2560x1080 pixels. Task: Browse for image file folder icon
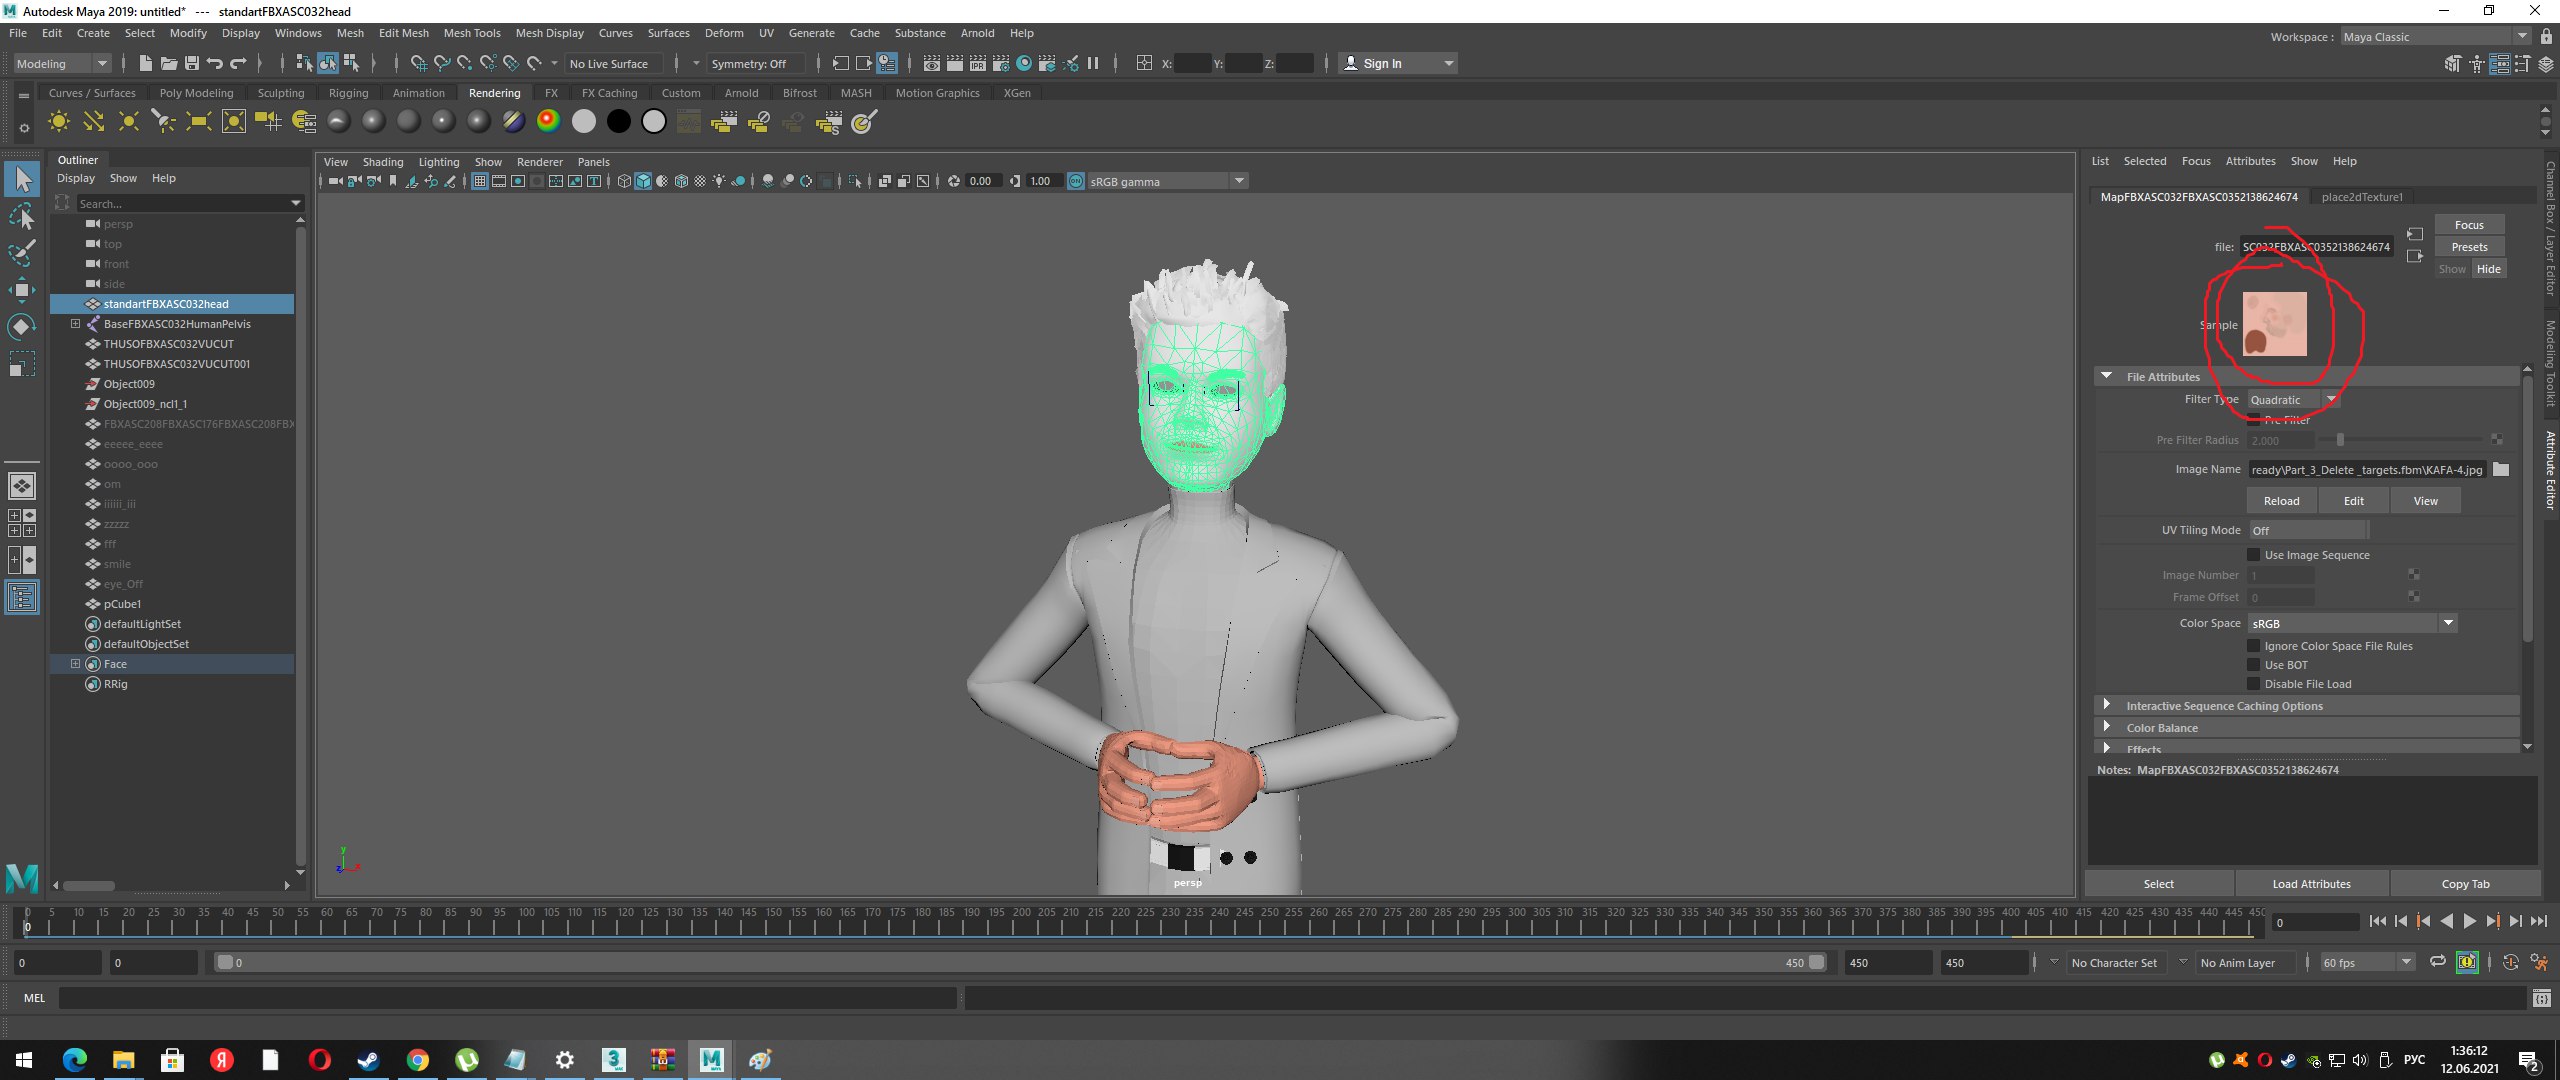click(2501, 469)
